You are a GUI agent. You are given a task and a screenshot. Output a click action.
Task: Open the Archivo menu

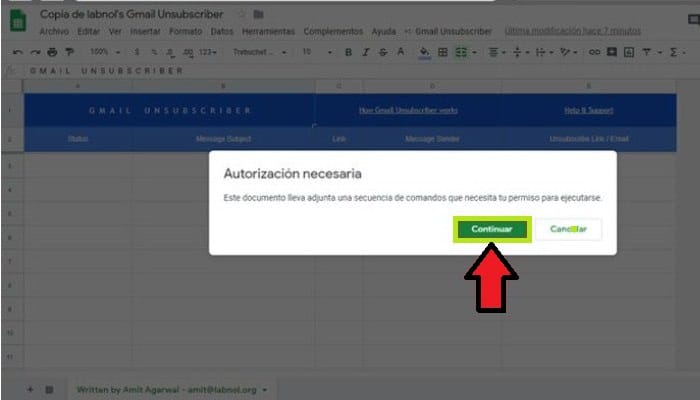tap(54, 31)
